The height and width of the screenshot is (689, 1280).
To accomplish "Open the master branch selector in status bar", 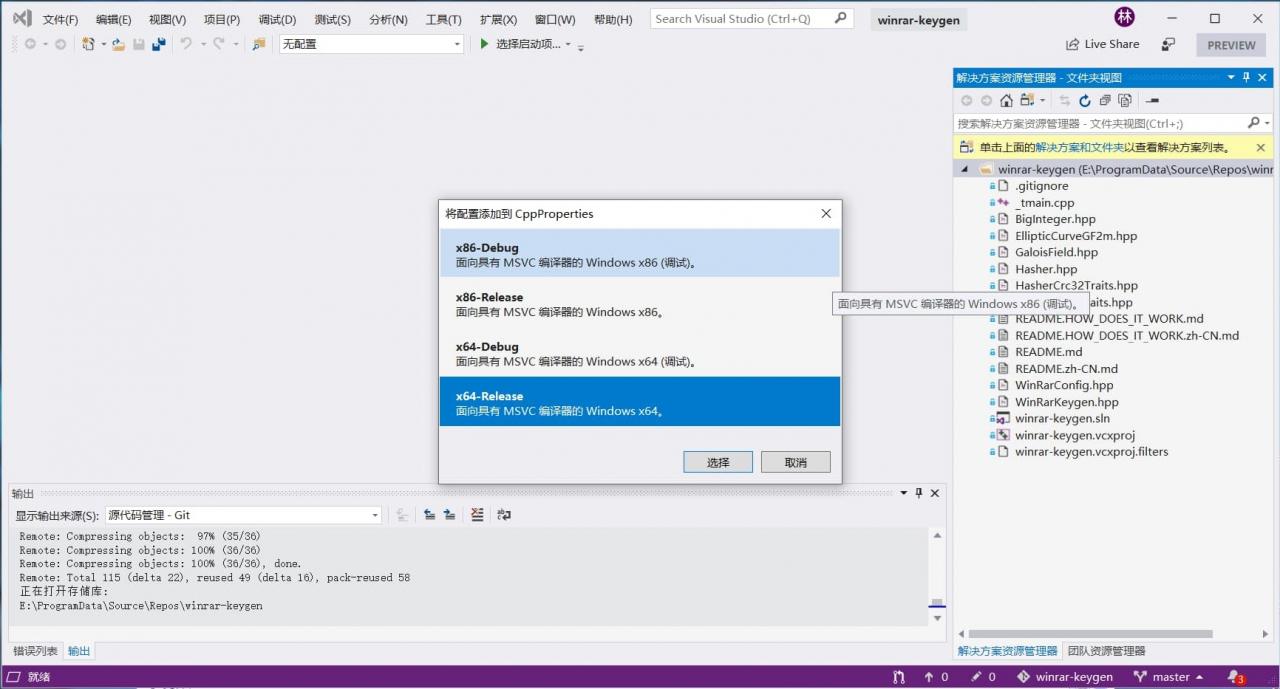I will 1167,677.
